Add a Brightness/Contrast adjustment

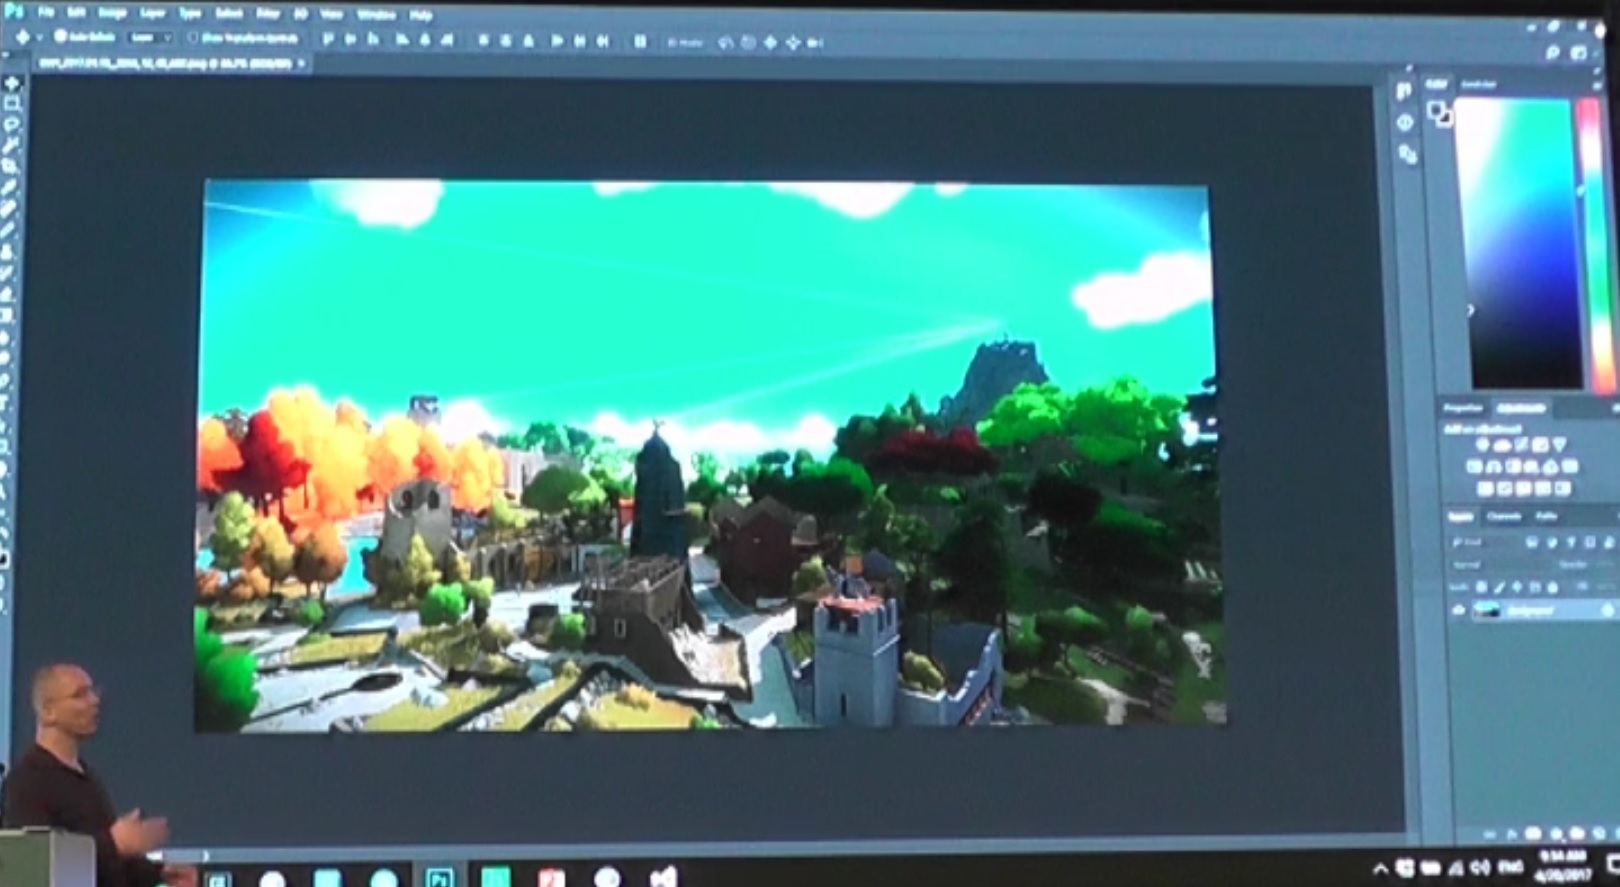pos(1482,444)
